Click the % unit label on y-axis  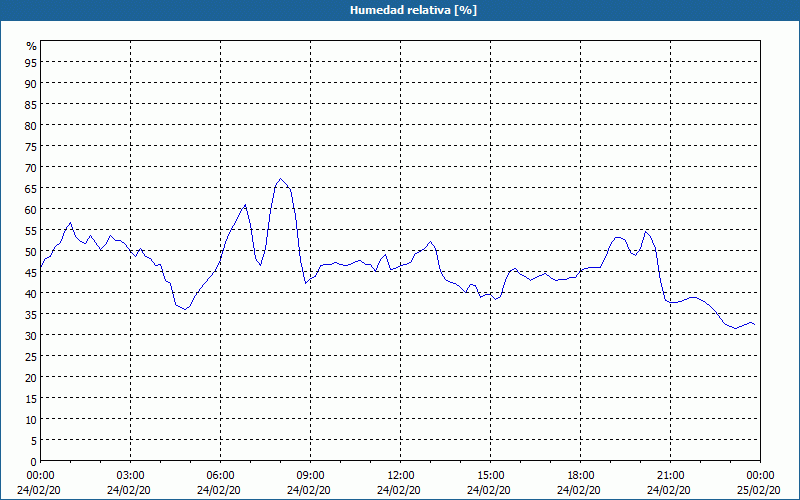[x=32, y=46]
